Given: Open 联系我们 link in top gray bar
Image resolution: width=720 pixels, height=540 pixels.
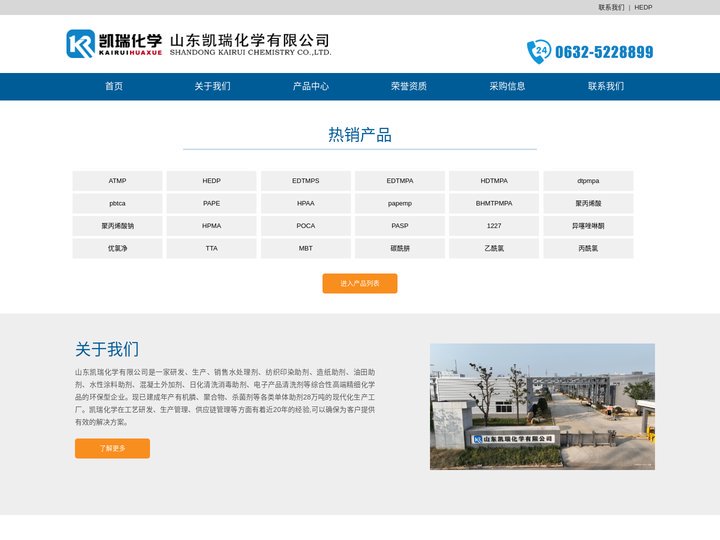Looking at the screenshot, I should 611,7.
